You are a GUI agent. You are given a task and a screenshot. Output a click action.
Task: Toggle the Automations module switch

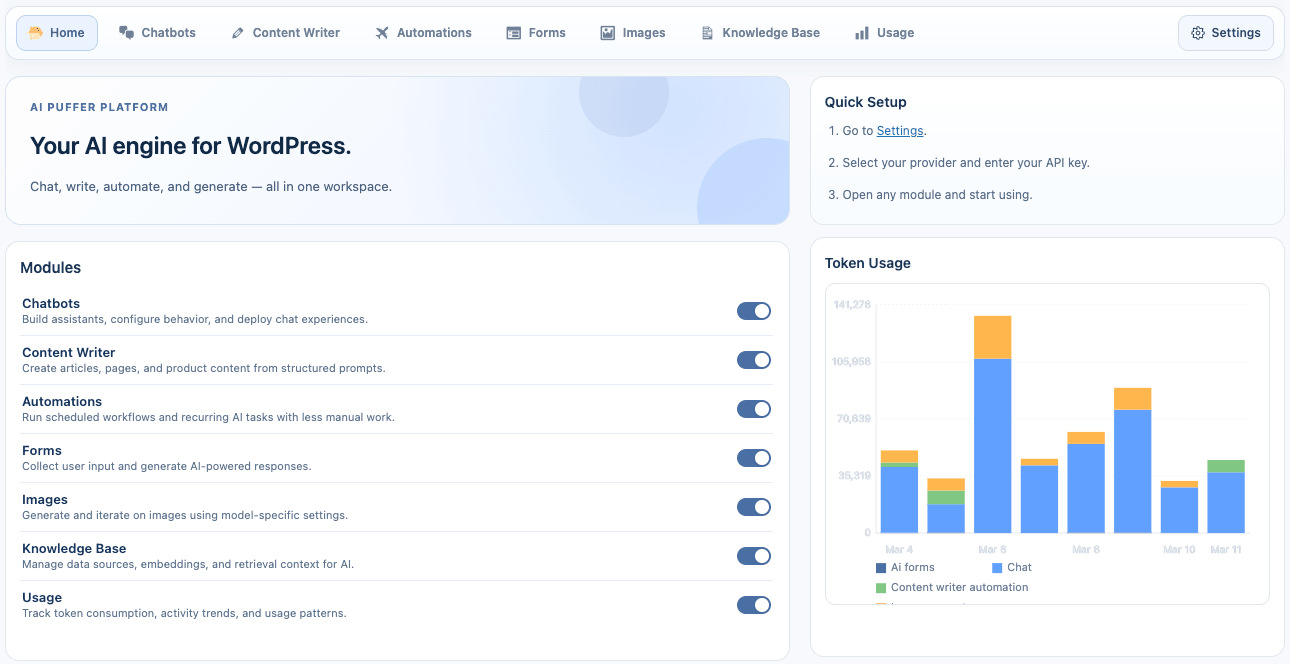click(x=754, y=409)
